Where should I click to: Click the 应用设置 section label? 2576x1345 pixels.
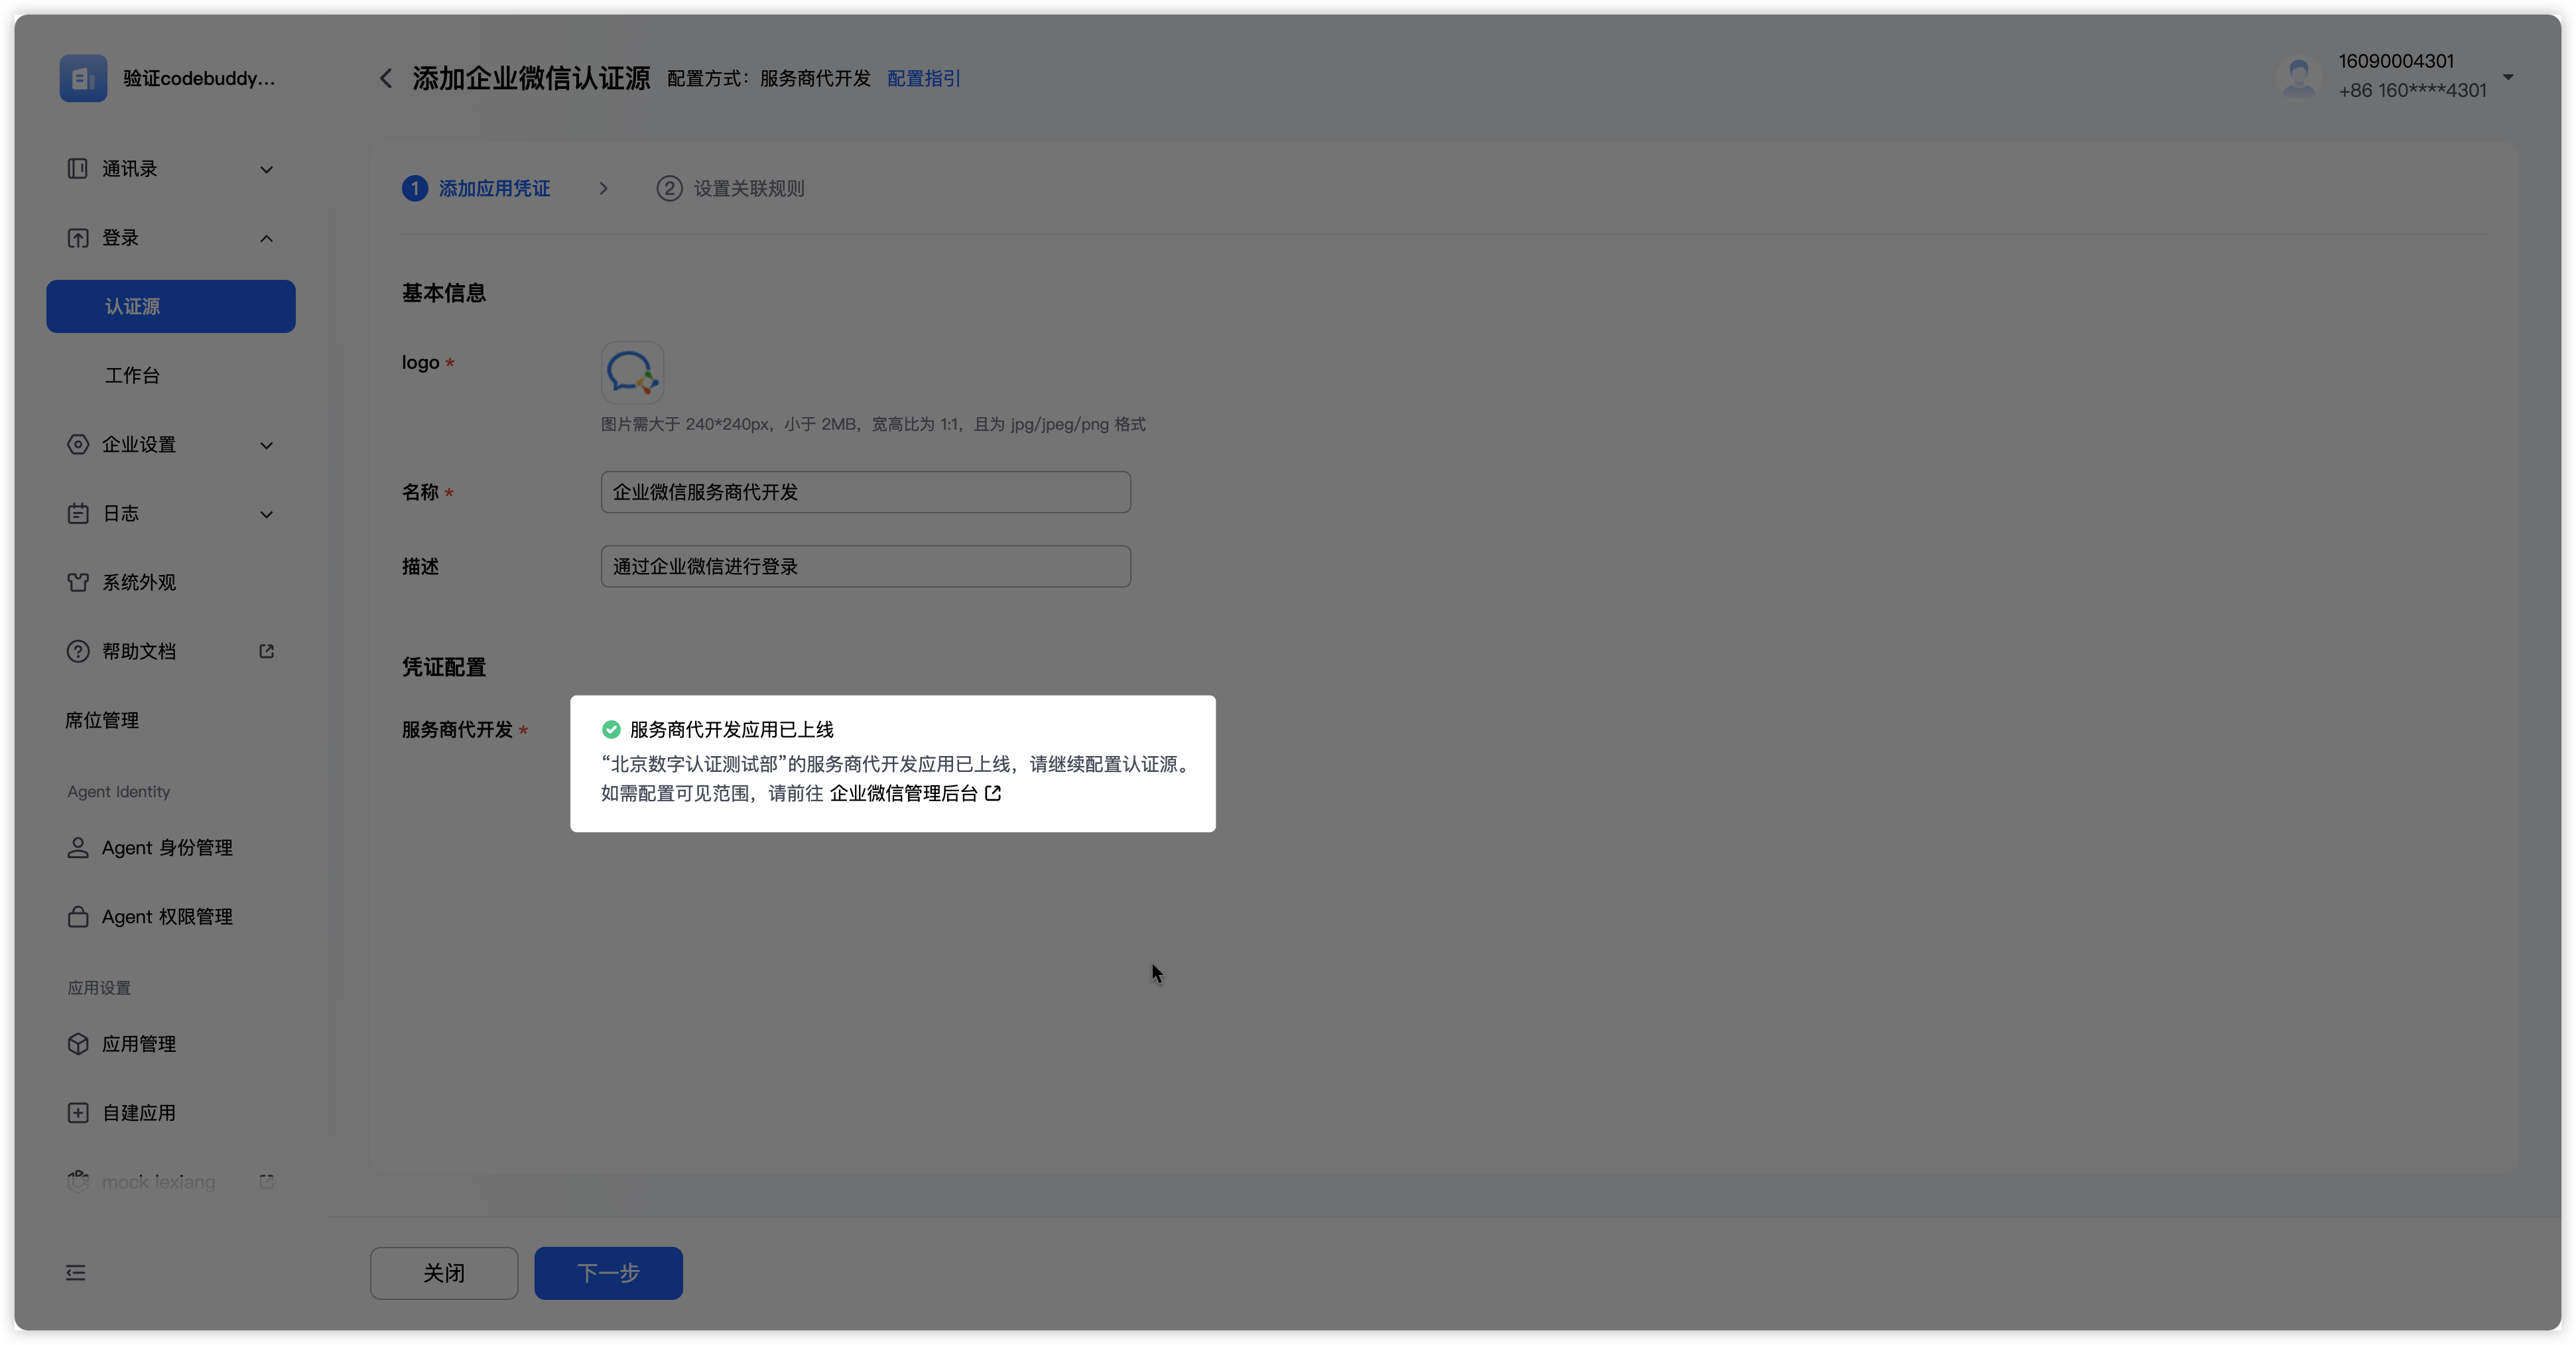99,987
